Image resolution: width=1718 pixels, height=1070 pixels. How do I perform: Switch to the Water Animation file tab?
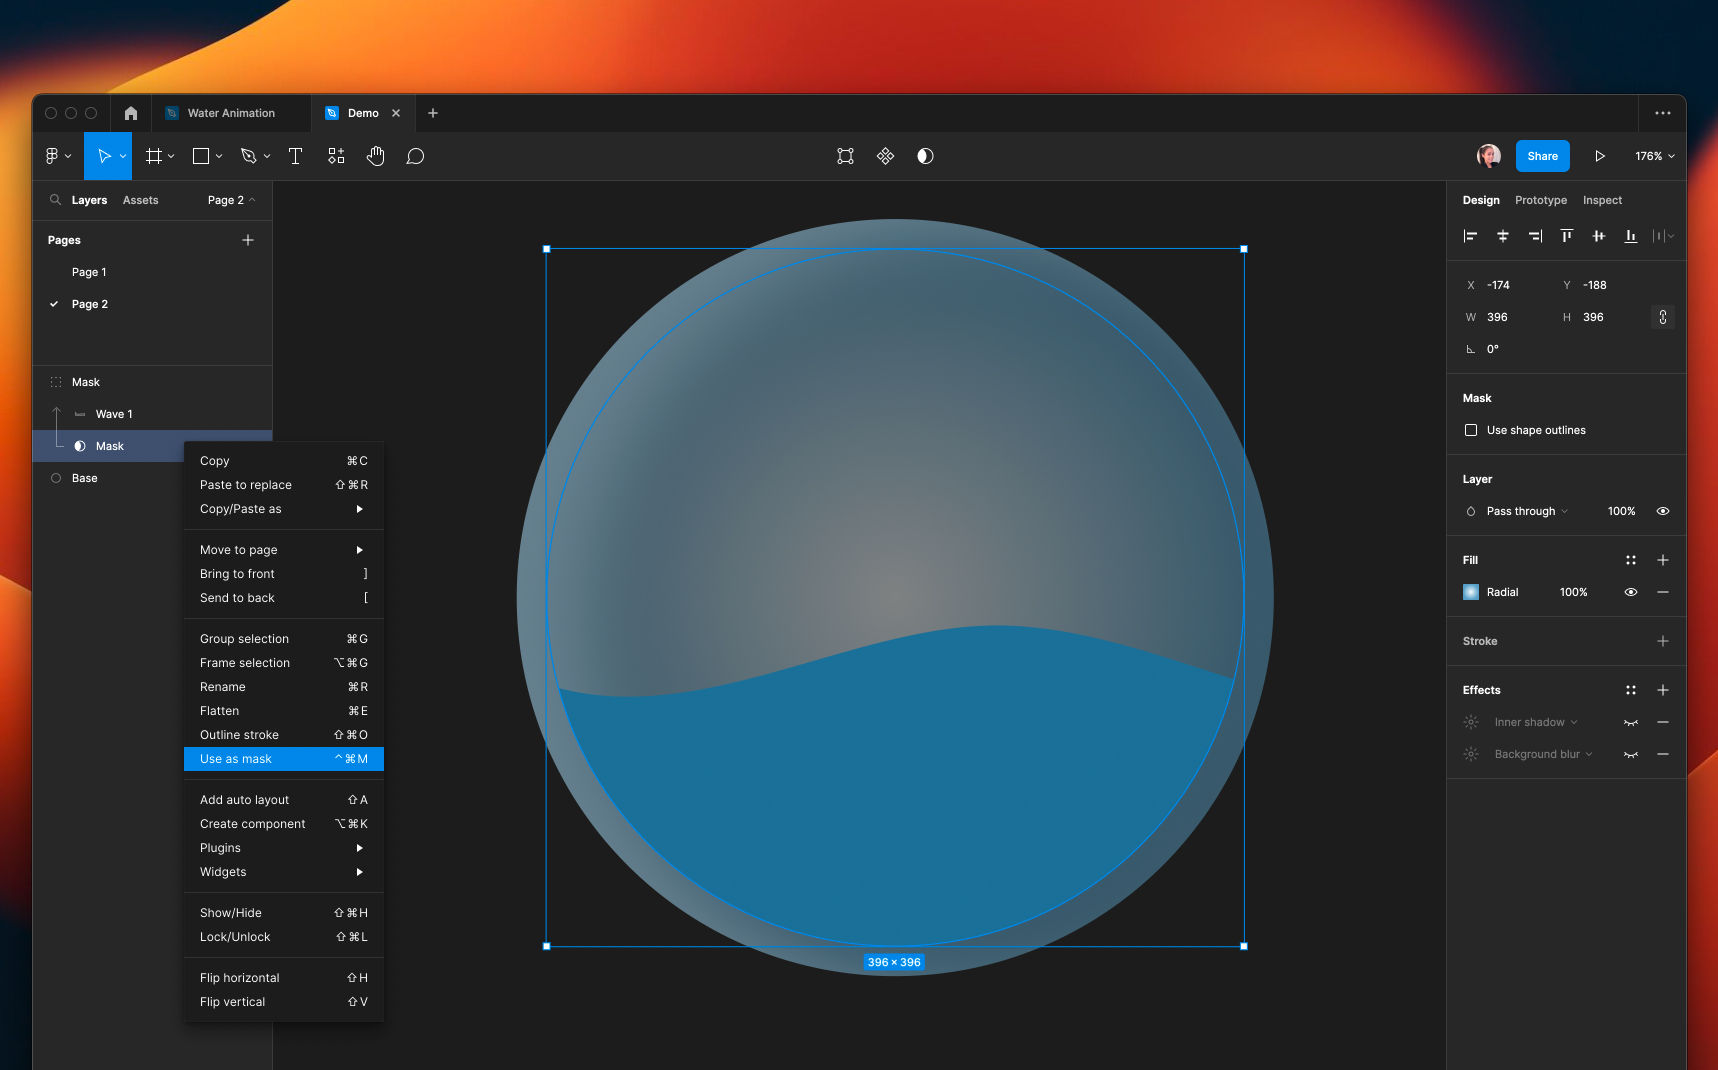point(231,113)
